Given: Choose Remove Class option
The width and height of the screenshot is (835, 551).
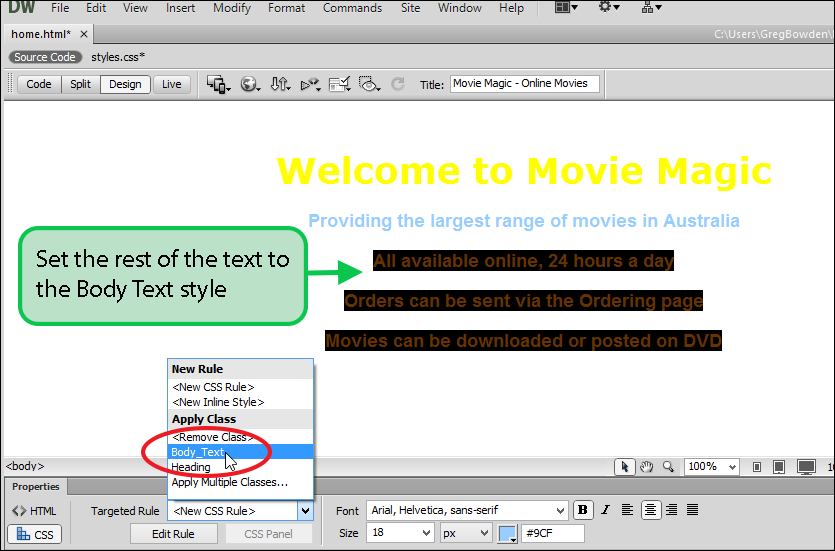Looking at the screenshot, I should pyautogui.click(x=240, y=437).
